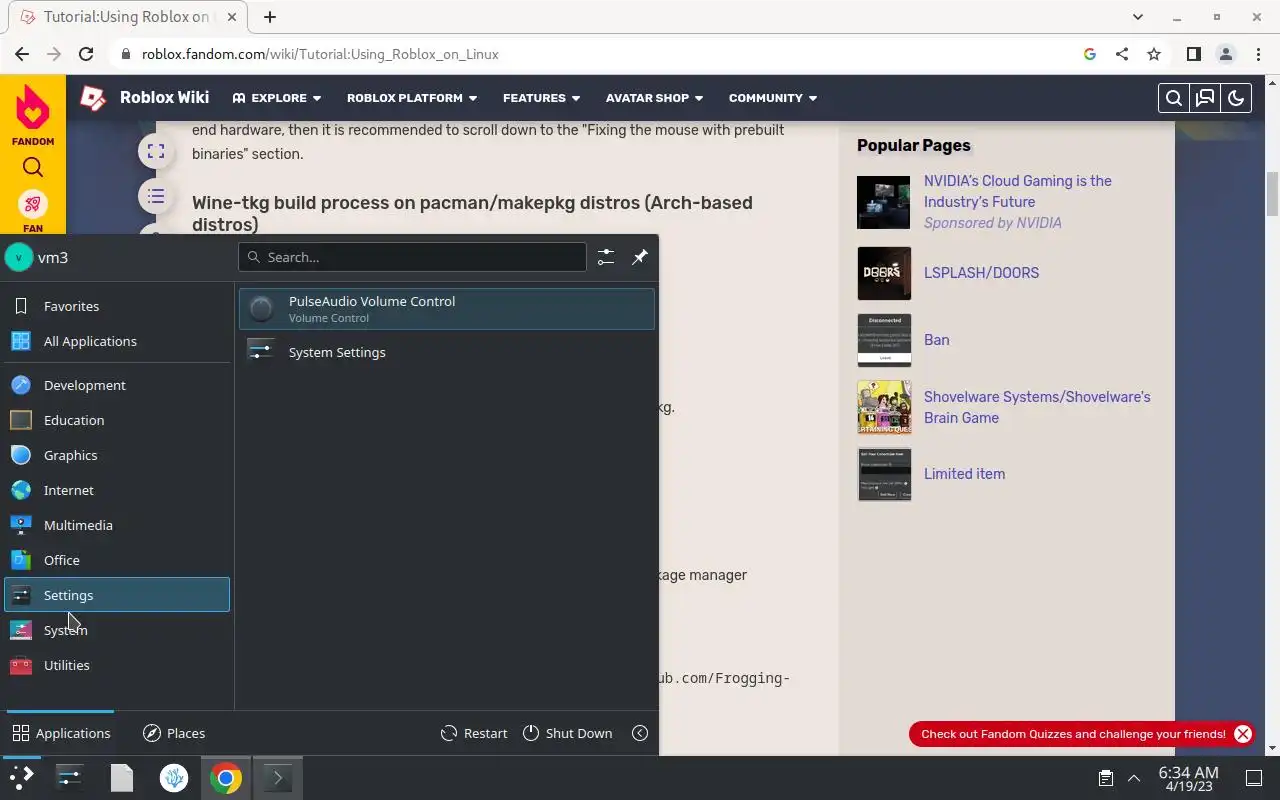Open NVIDIA's Cloud Gaming link
The width and height of the screenshot is (1280, 800).
[1017, 191]
